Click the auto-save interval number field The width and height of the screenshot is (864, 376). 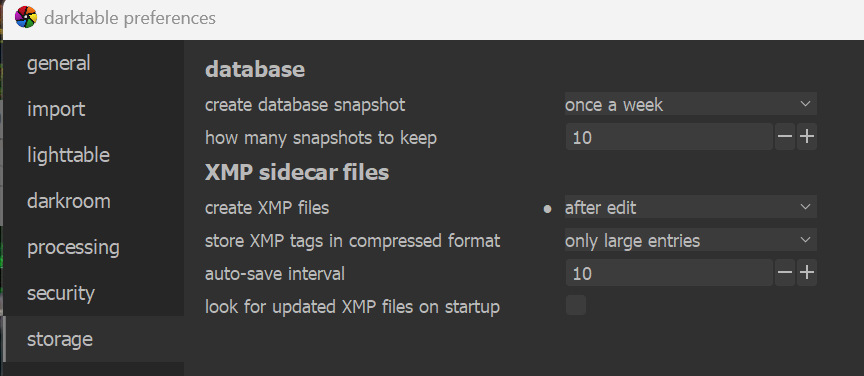(669, 273)
